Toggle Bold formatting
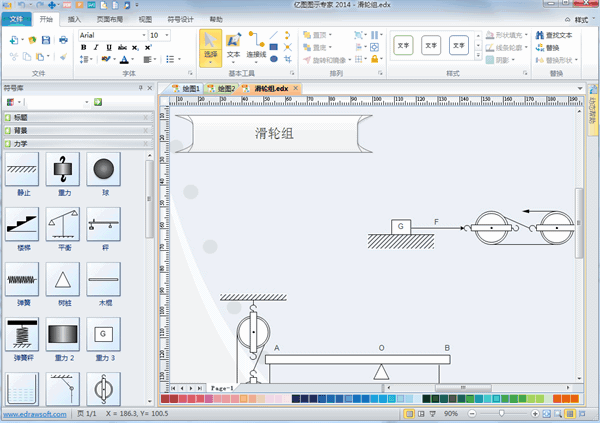 84,47
